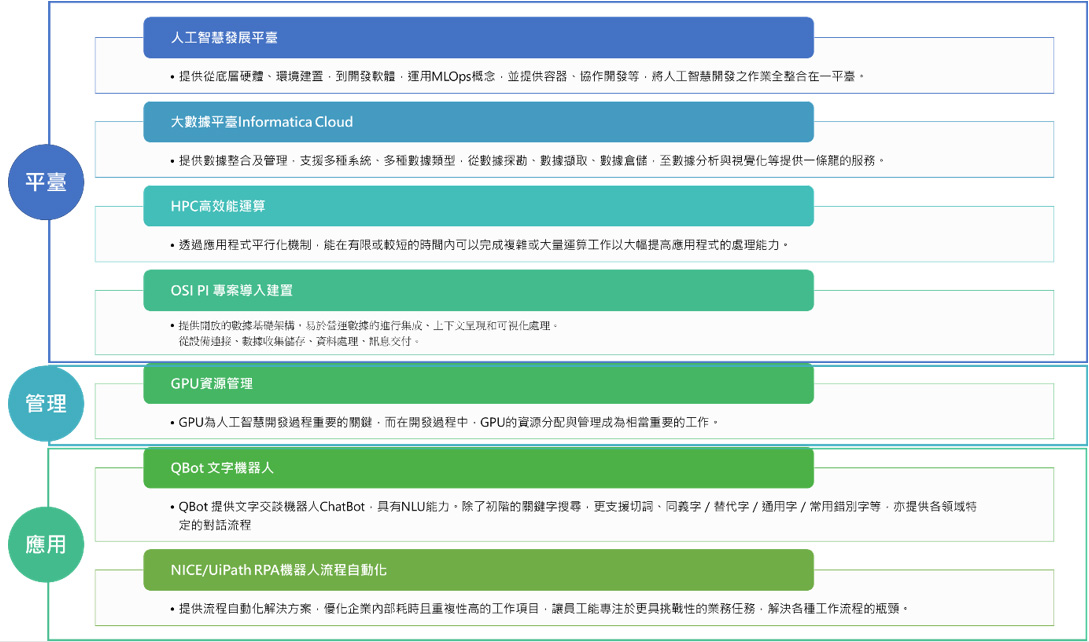Image resolution: width=1089 pixels, height=642 pixels.
Task: Select the 管理 category circle
Action: (46, 404)
